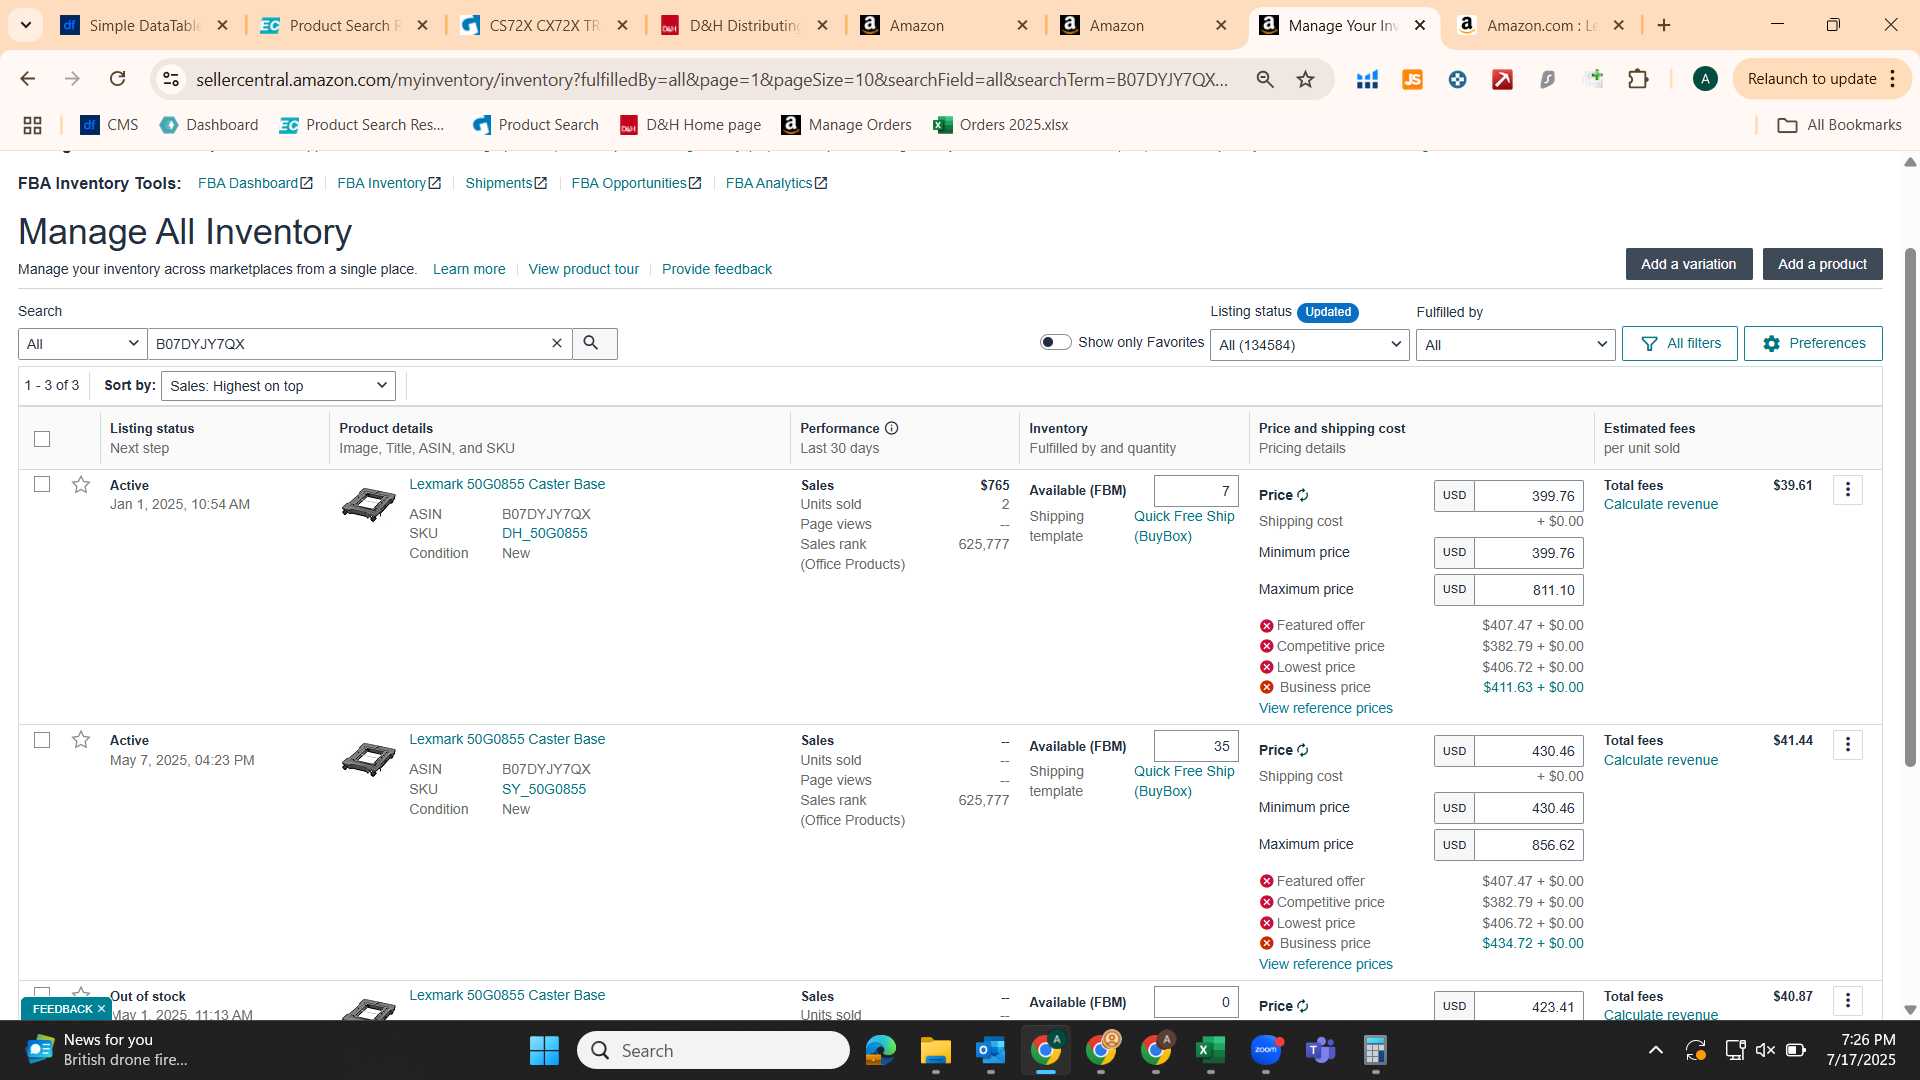Open Chrome's three-dot menu beside Relaunch to update
Viewport: 1920px width, 1080px height.
point(1893,79)
